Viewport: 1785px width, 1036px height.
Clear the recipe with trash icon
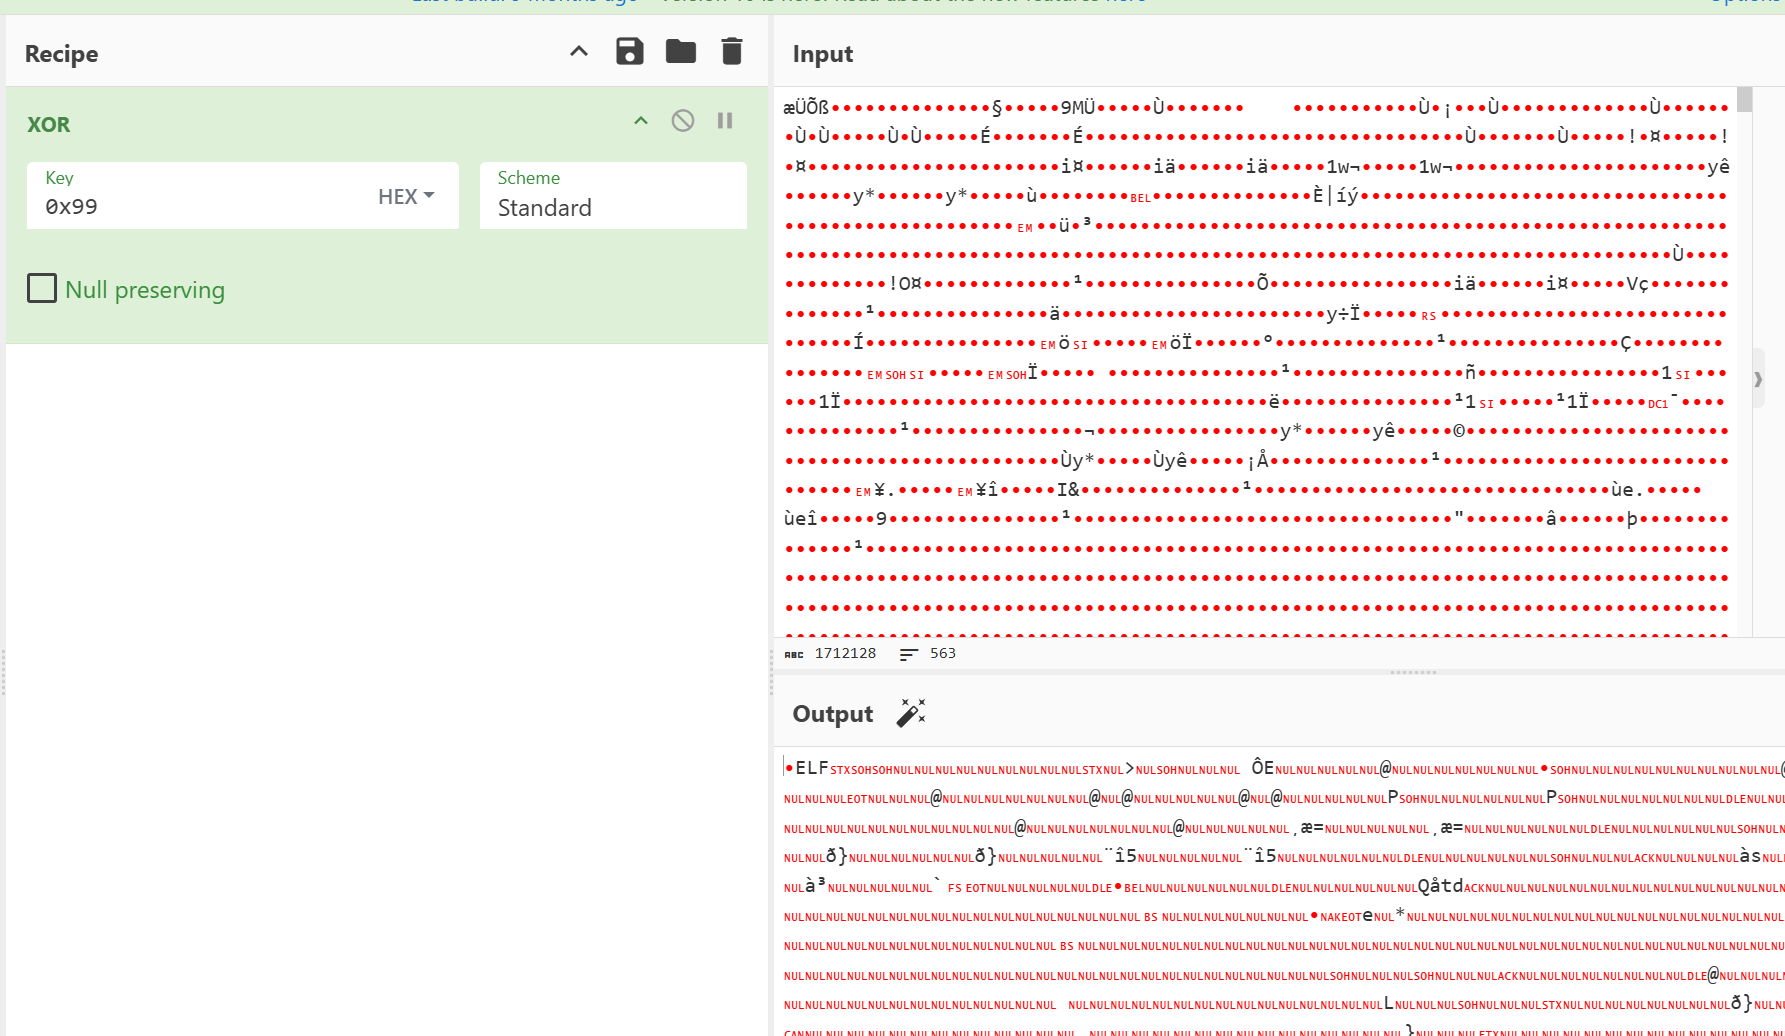pyautogui.click(x=731, y=52)
